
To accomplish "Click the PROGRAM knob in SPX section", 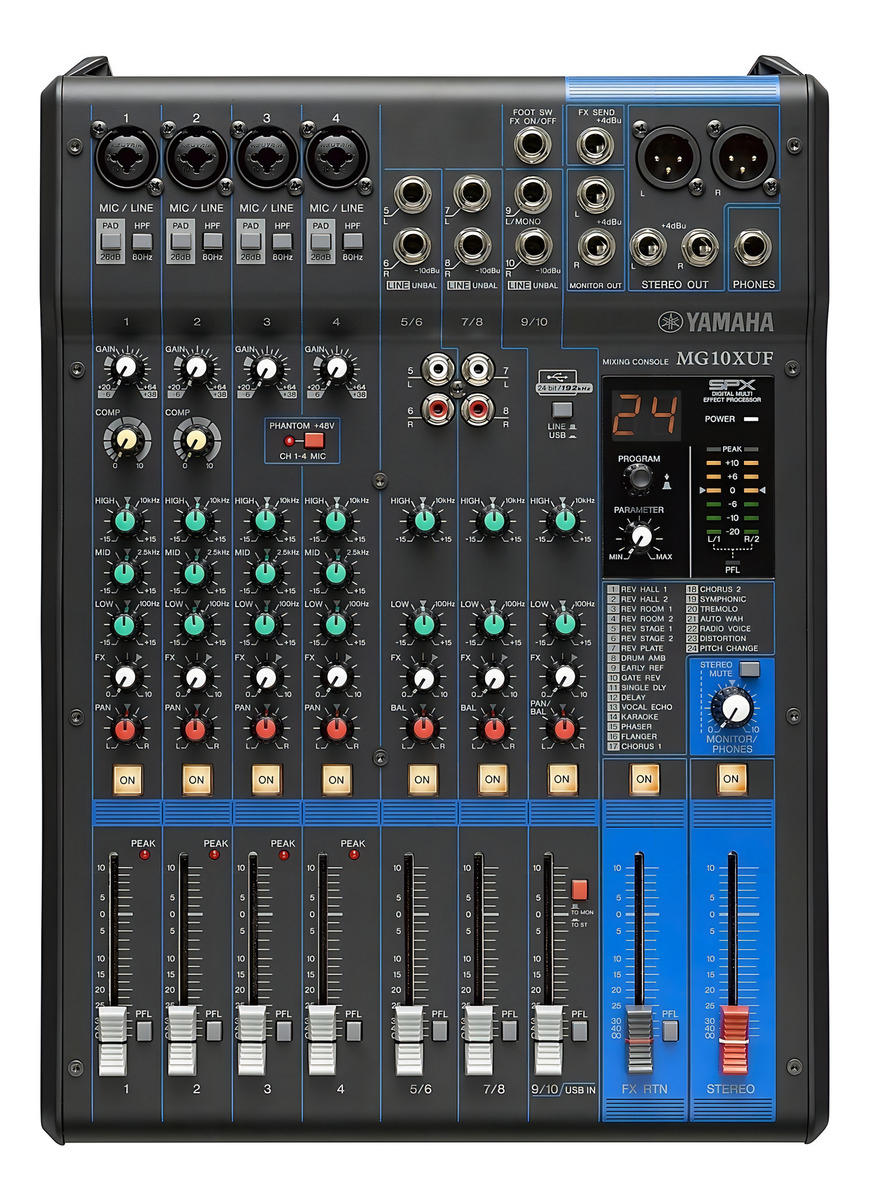I will click(637, 479).
